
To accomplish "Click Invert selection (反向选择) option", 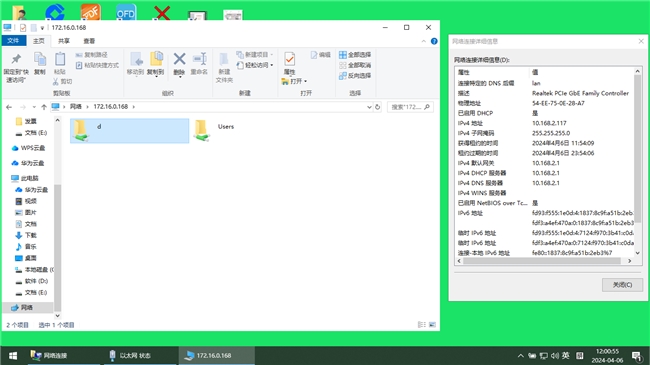I will click(x=355, y=75).
